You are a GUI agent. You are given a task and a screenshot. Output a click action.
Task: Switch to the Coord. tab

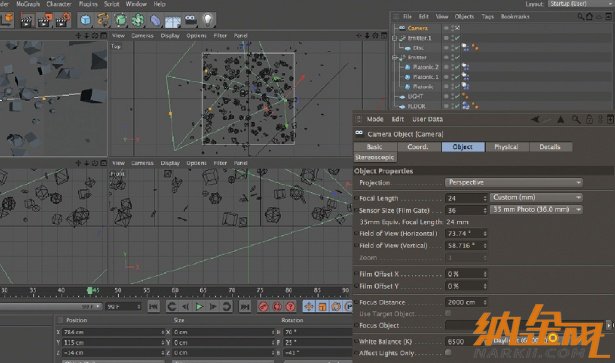pos(418,147)
